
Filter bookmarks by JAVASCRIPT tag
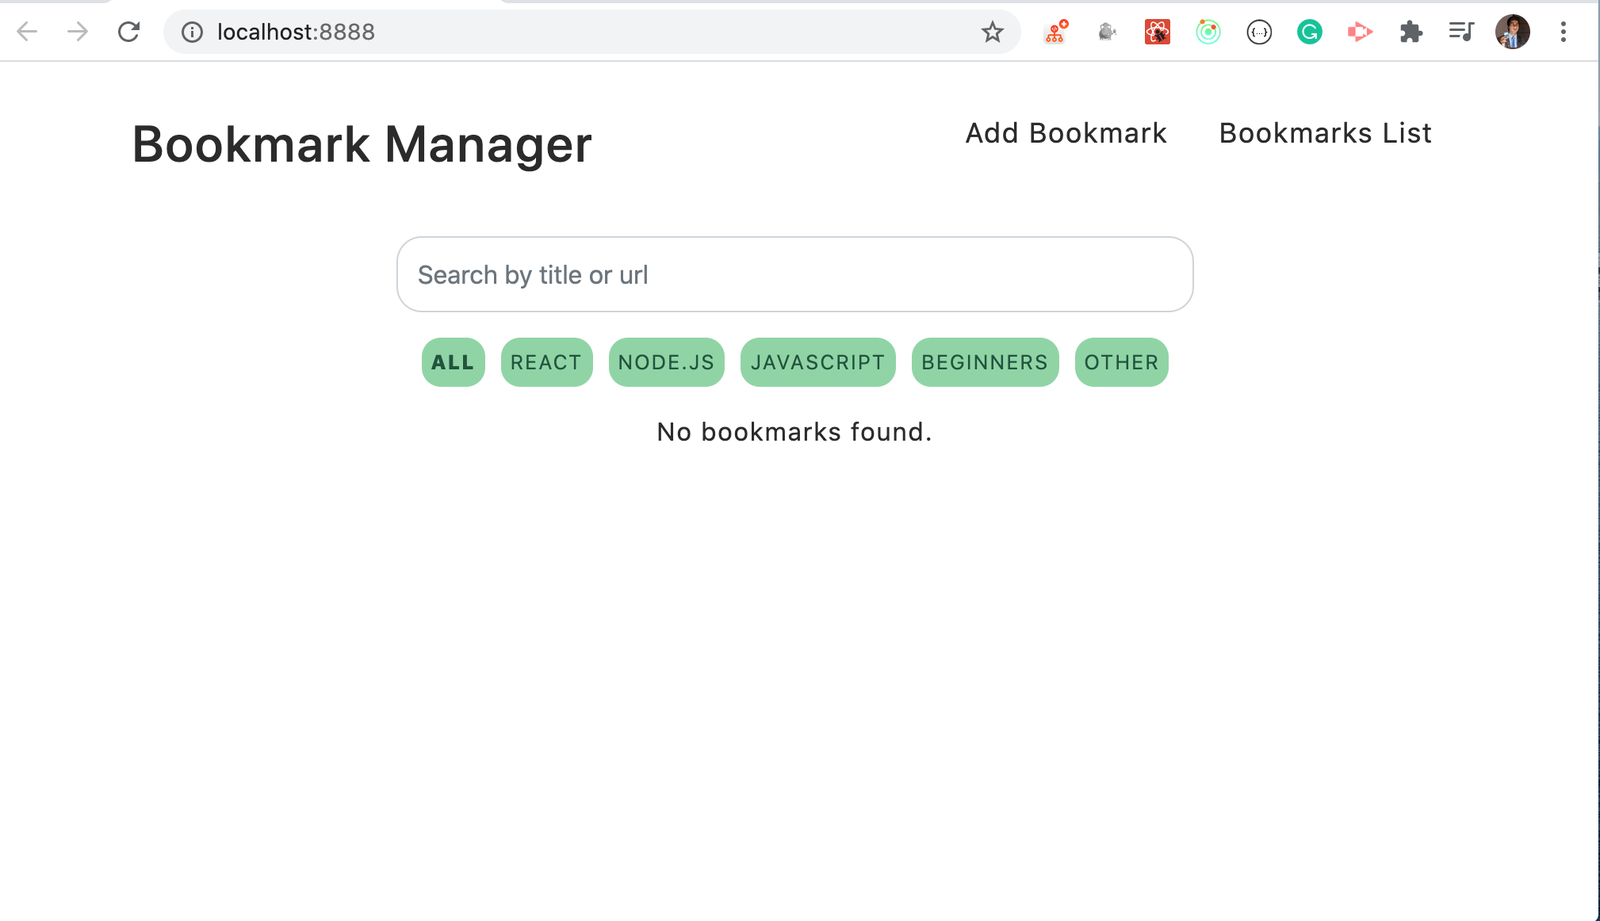[x=818, y=362]
